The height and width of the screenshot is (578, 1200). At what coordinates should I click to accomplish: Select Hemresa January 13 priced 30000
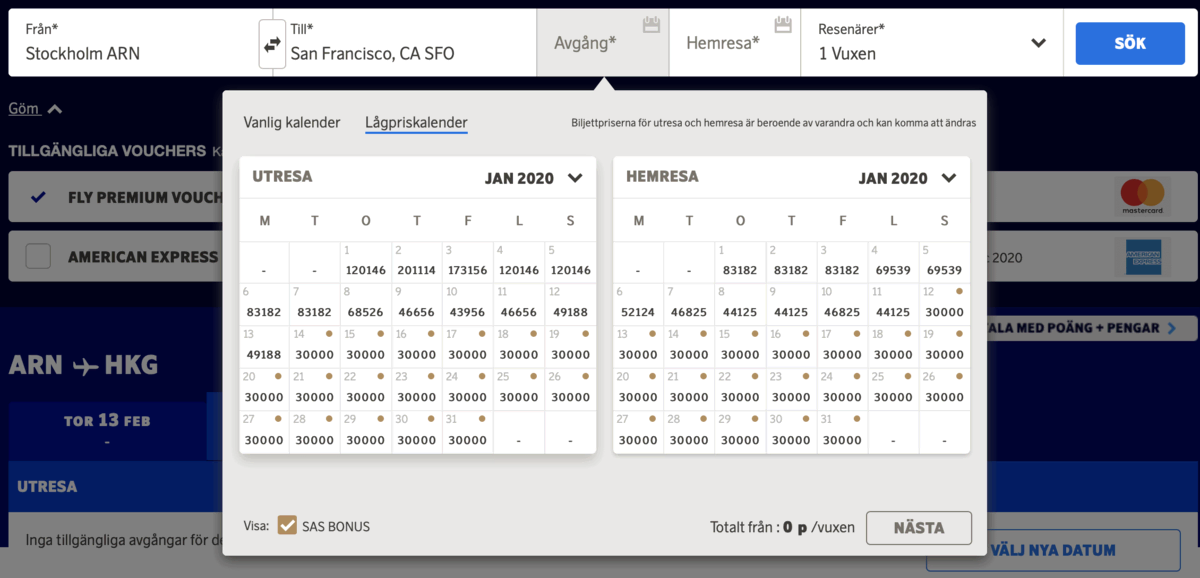(638, 346)
